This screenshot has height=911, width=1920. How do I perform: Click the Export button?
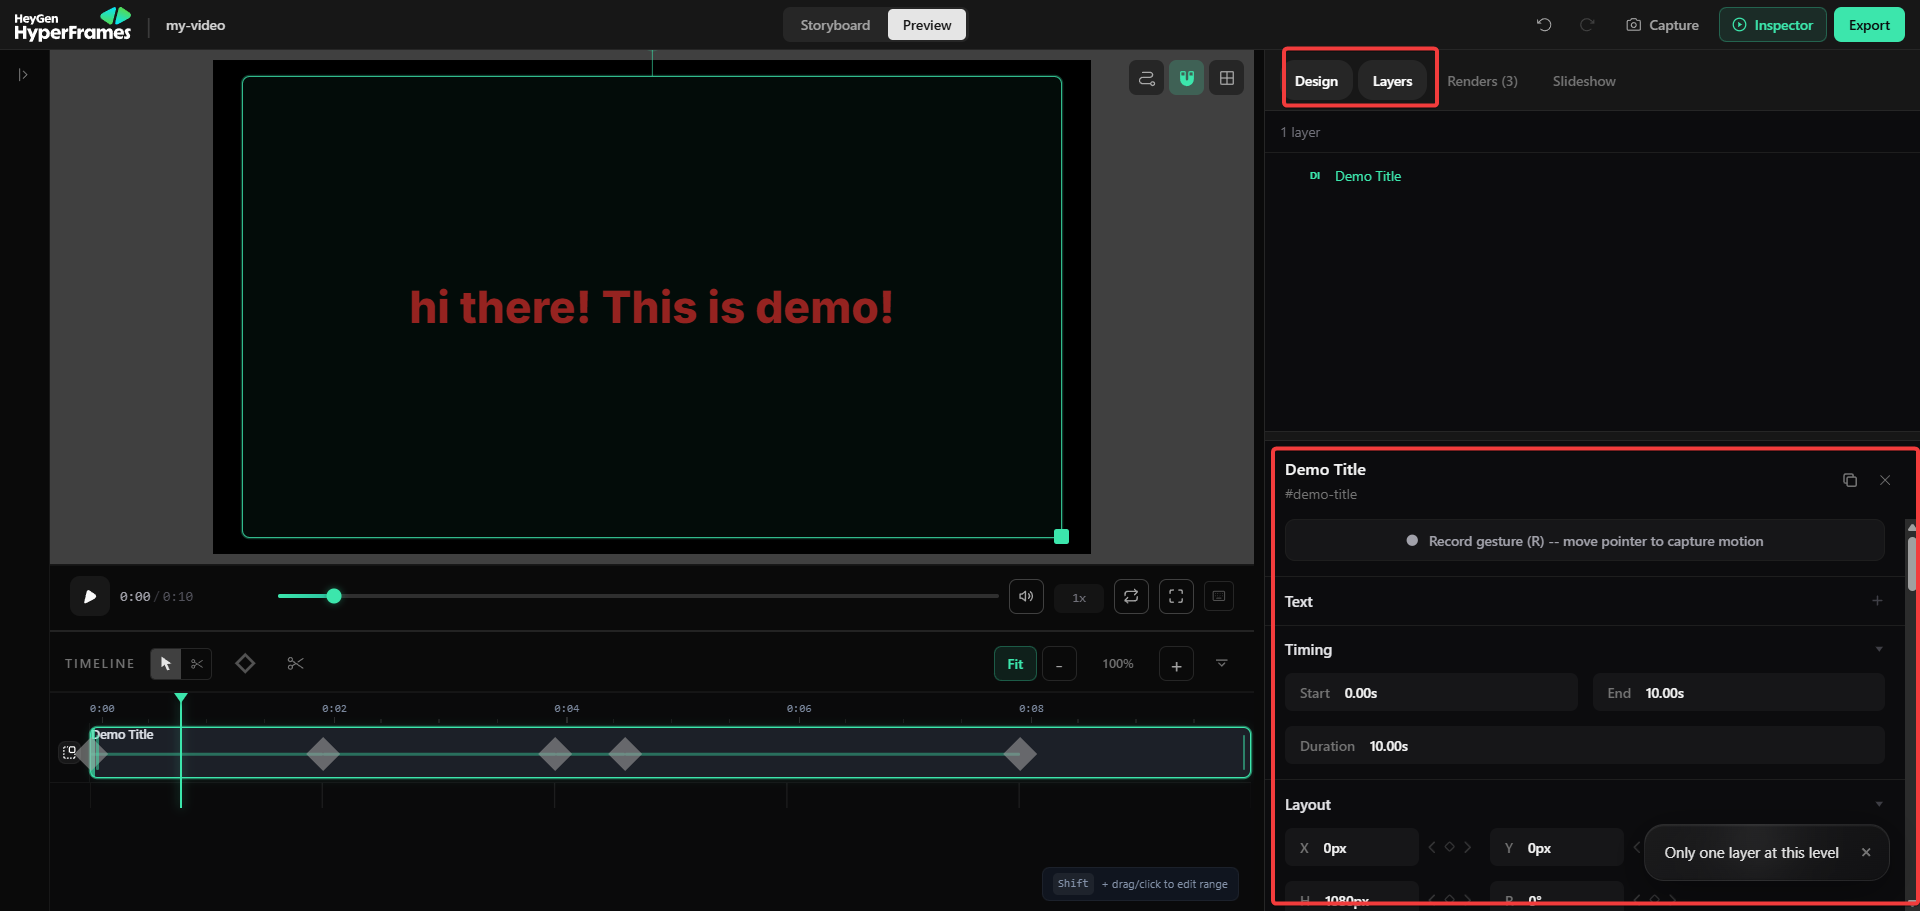1869,25
